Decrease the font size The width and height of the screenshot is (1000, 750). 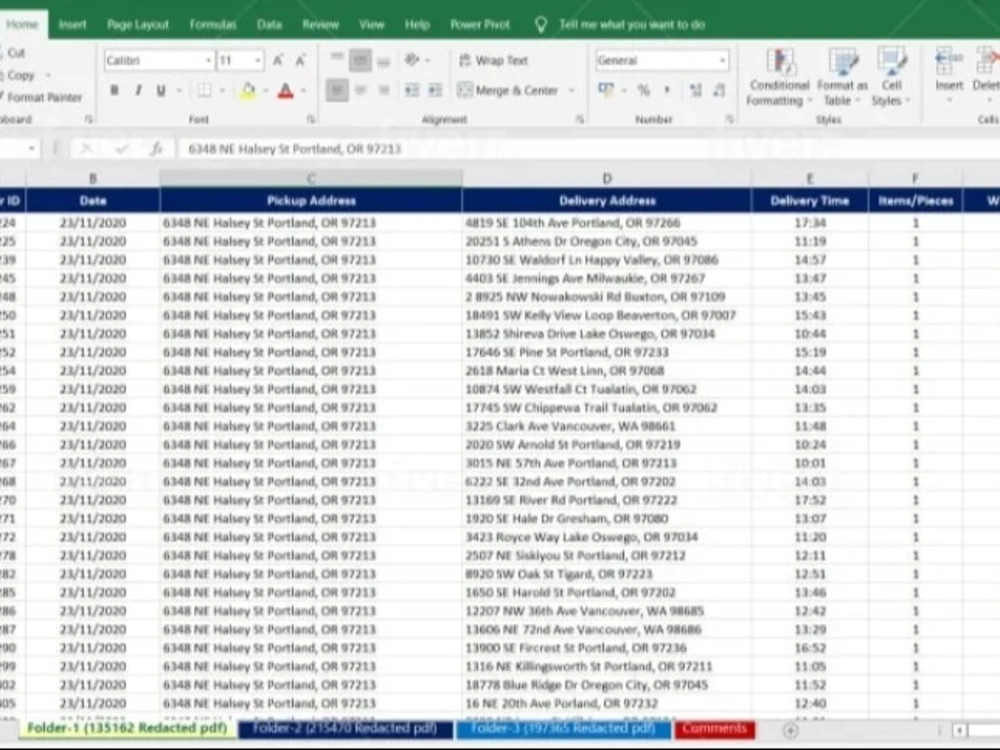pos(300,61)
